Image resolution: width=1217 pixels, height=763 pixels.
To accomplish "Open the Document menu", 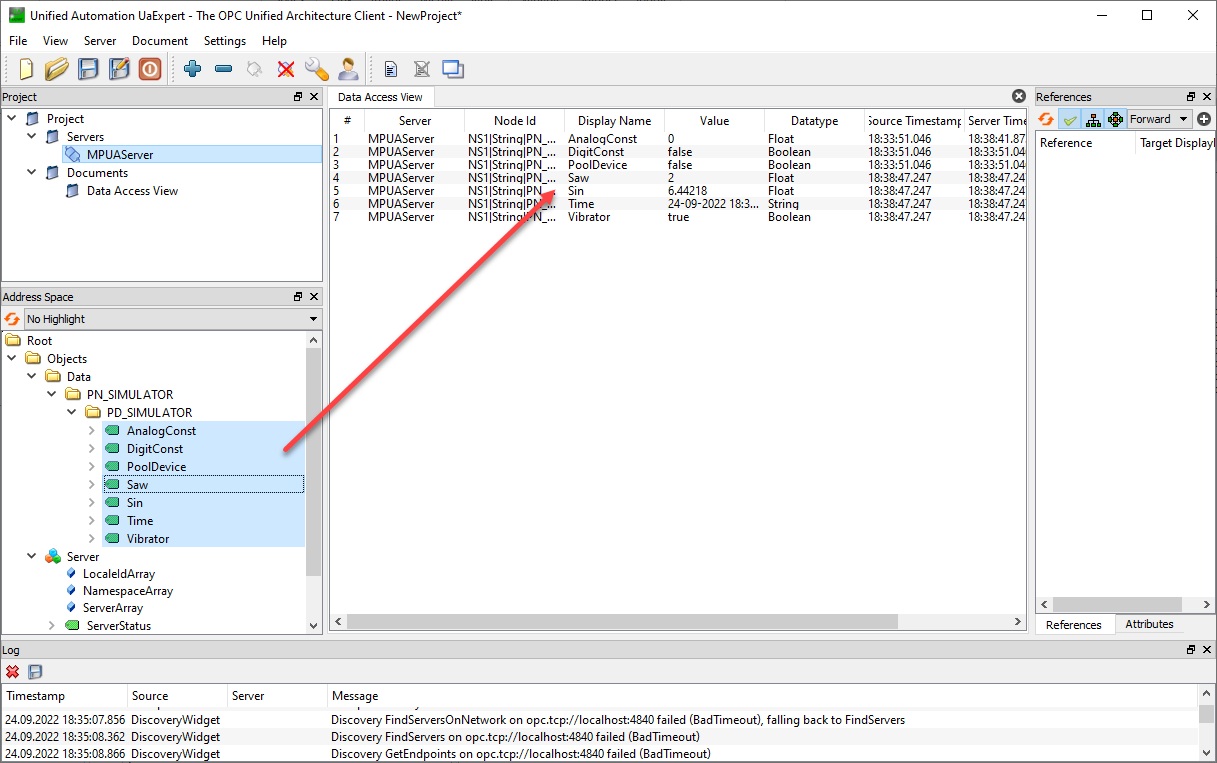I will click(160, 41).
